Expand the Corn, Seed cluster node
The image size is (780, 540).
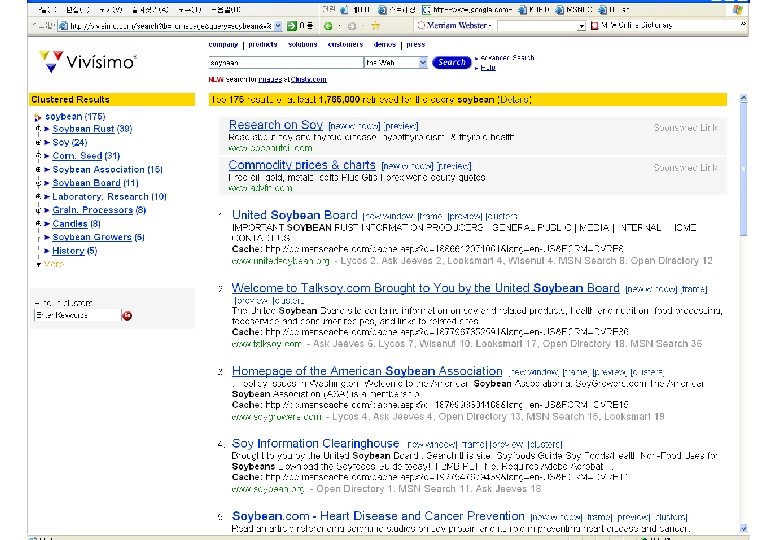tap(38, 156)
